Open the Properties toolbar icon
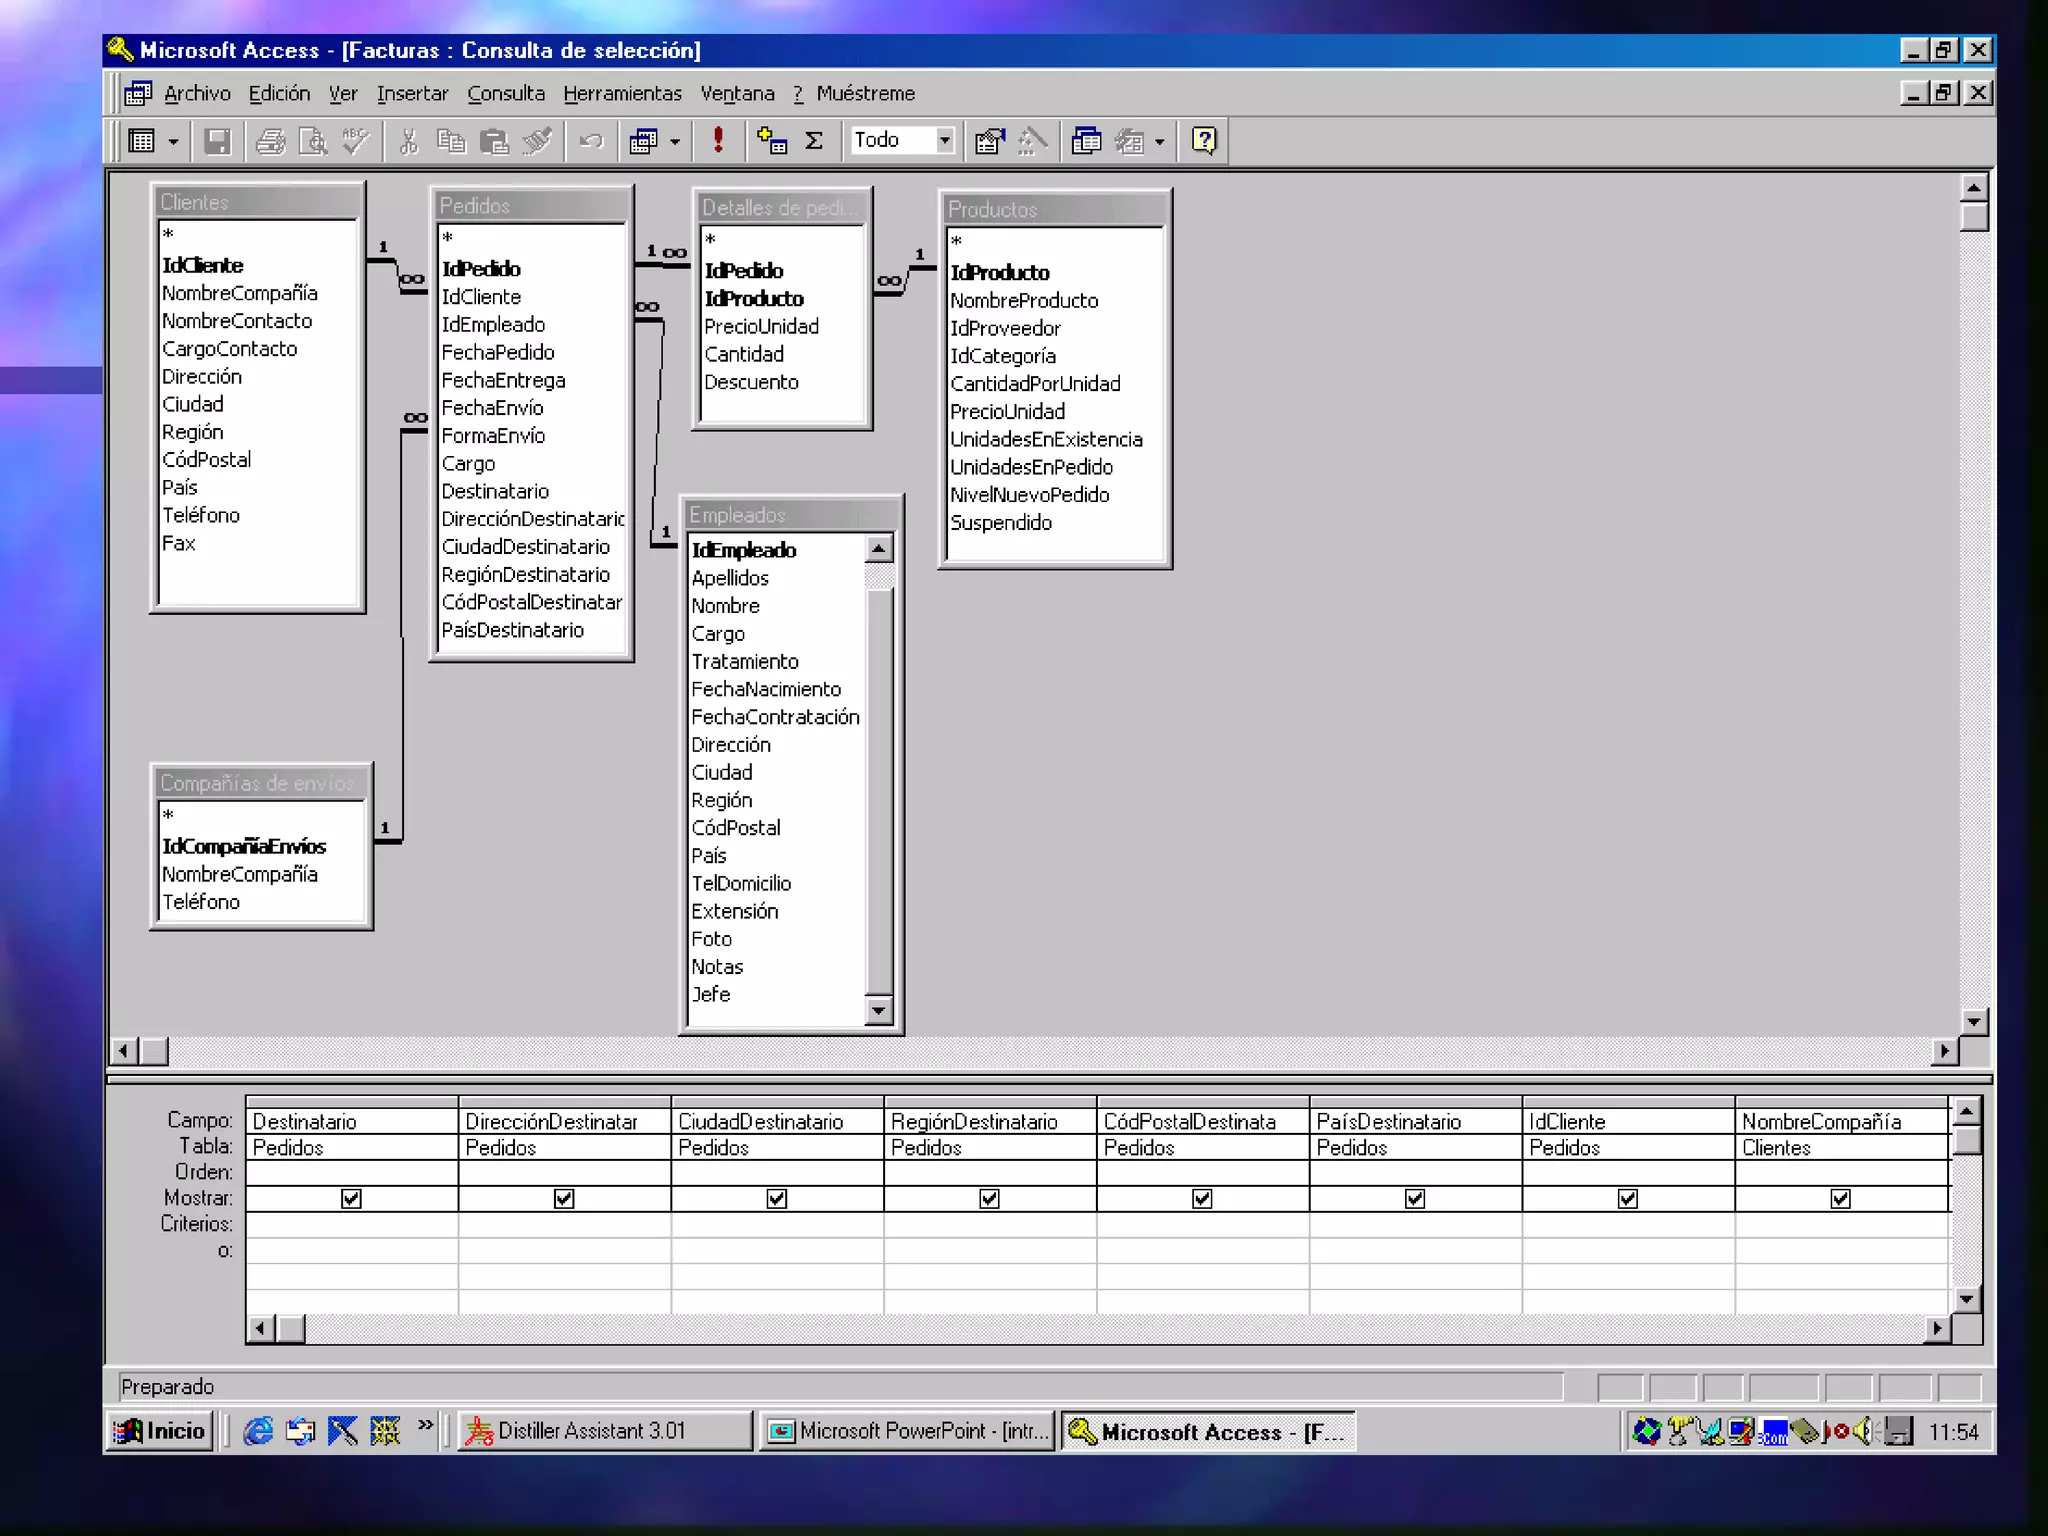Viewport: 2048px width, 1536px height. [989, 141]
